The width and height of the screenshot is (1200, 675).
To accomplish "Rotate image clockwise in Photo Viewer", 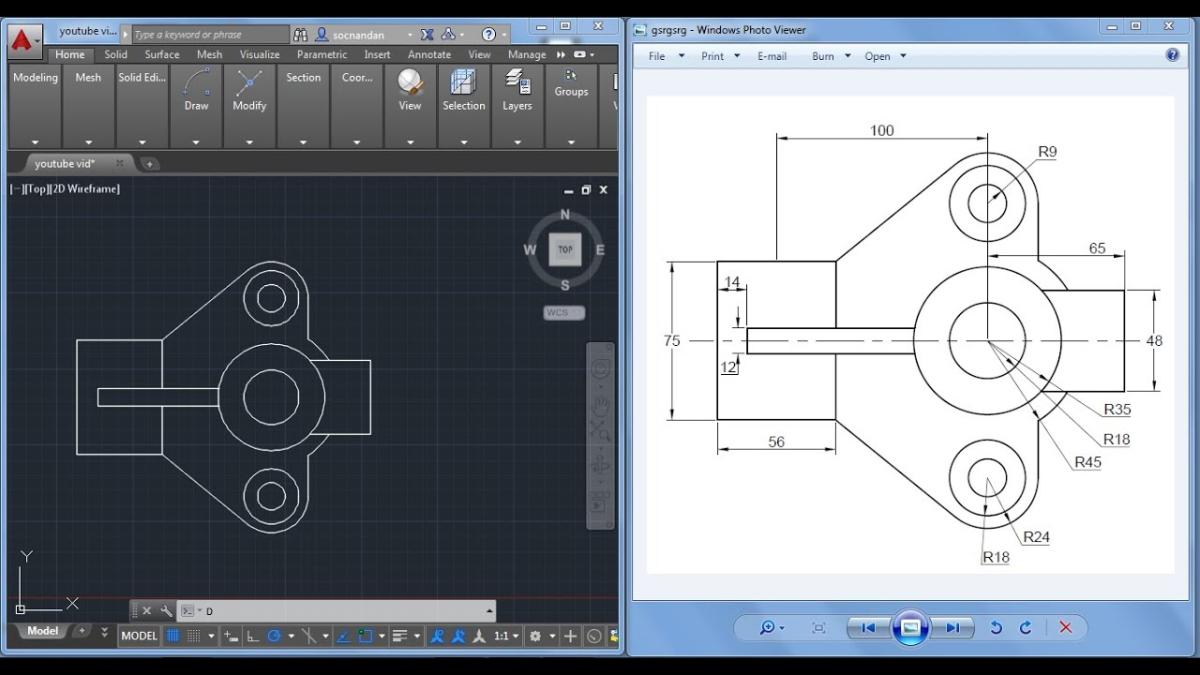I will pyautogui.click(x=1025, y=628).
